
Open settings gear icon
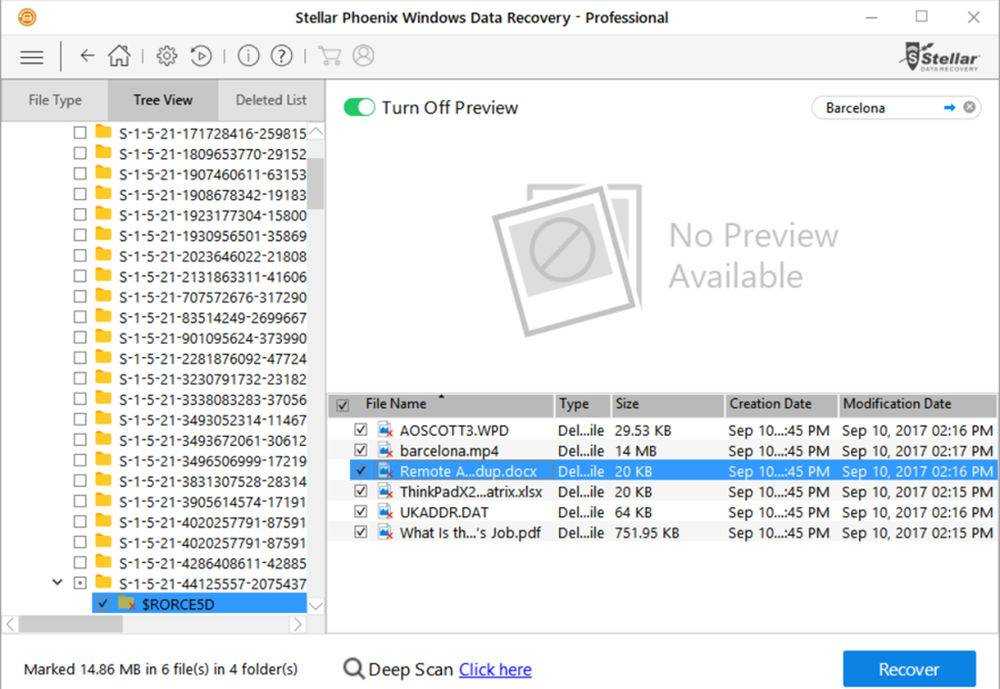tap(167, 56)
